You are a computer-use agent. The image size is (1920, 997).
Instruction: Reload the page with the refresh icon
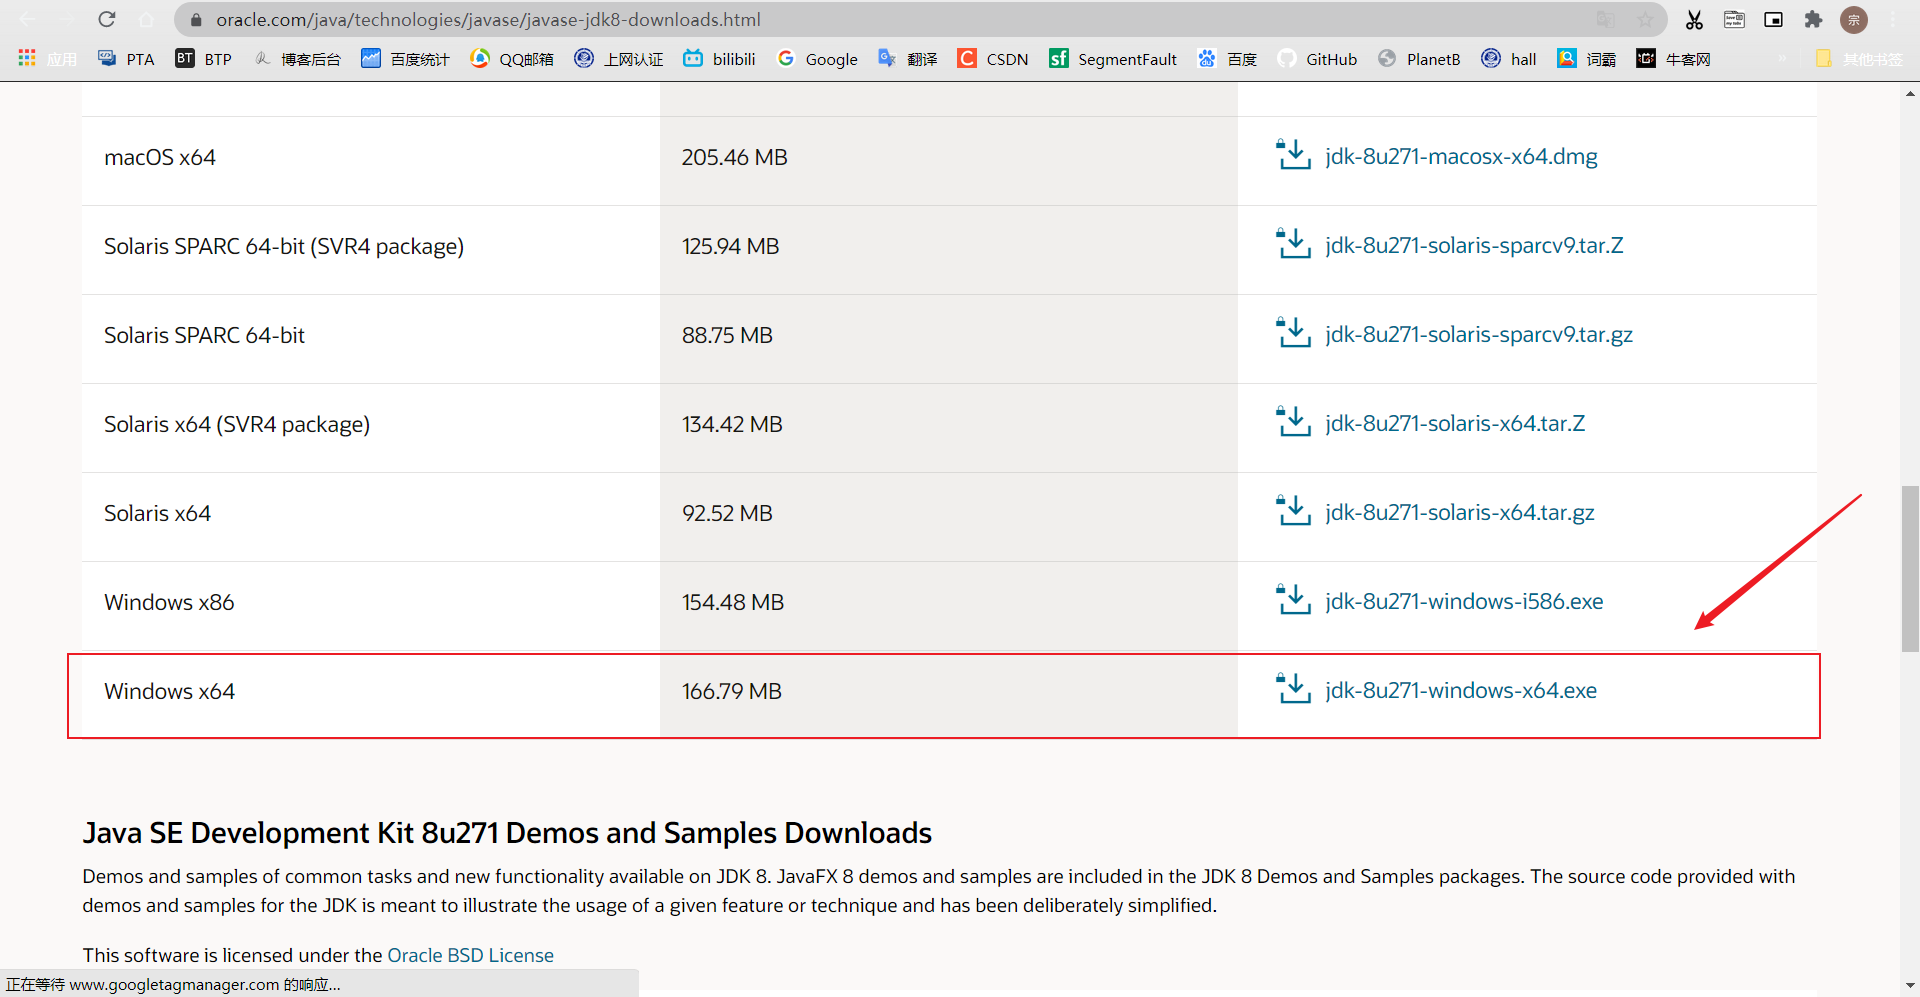[107, 19]
